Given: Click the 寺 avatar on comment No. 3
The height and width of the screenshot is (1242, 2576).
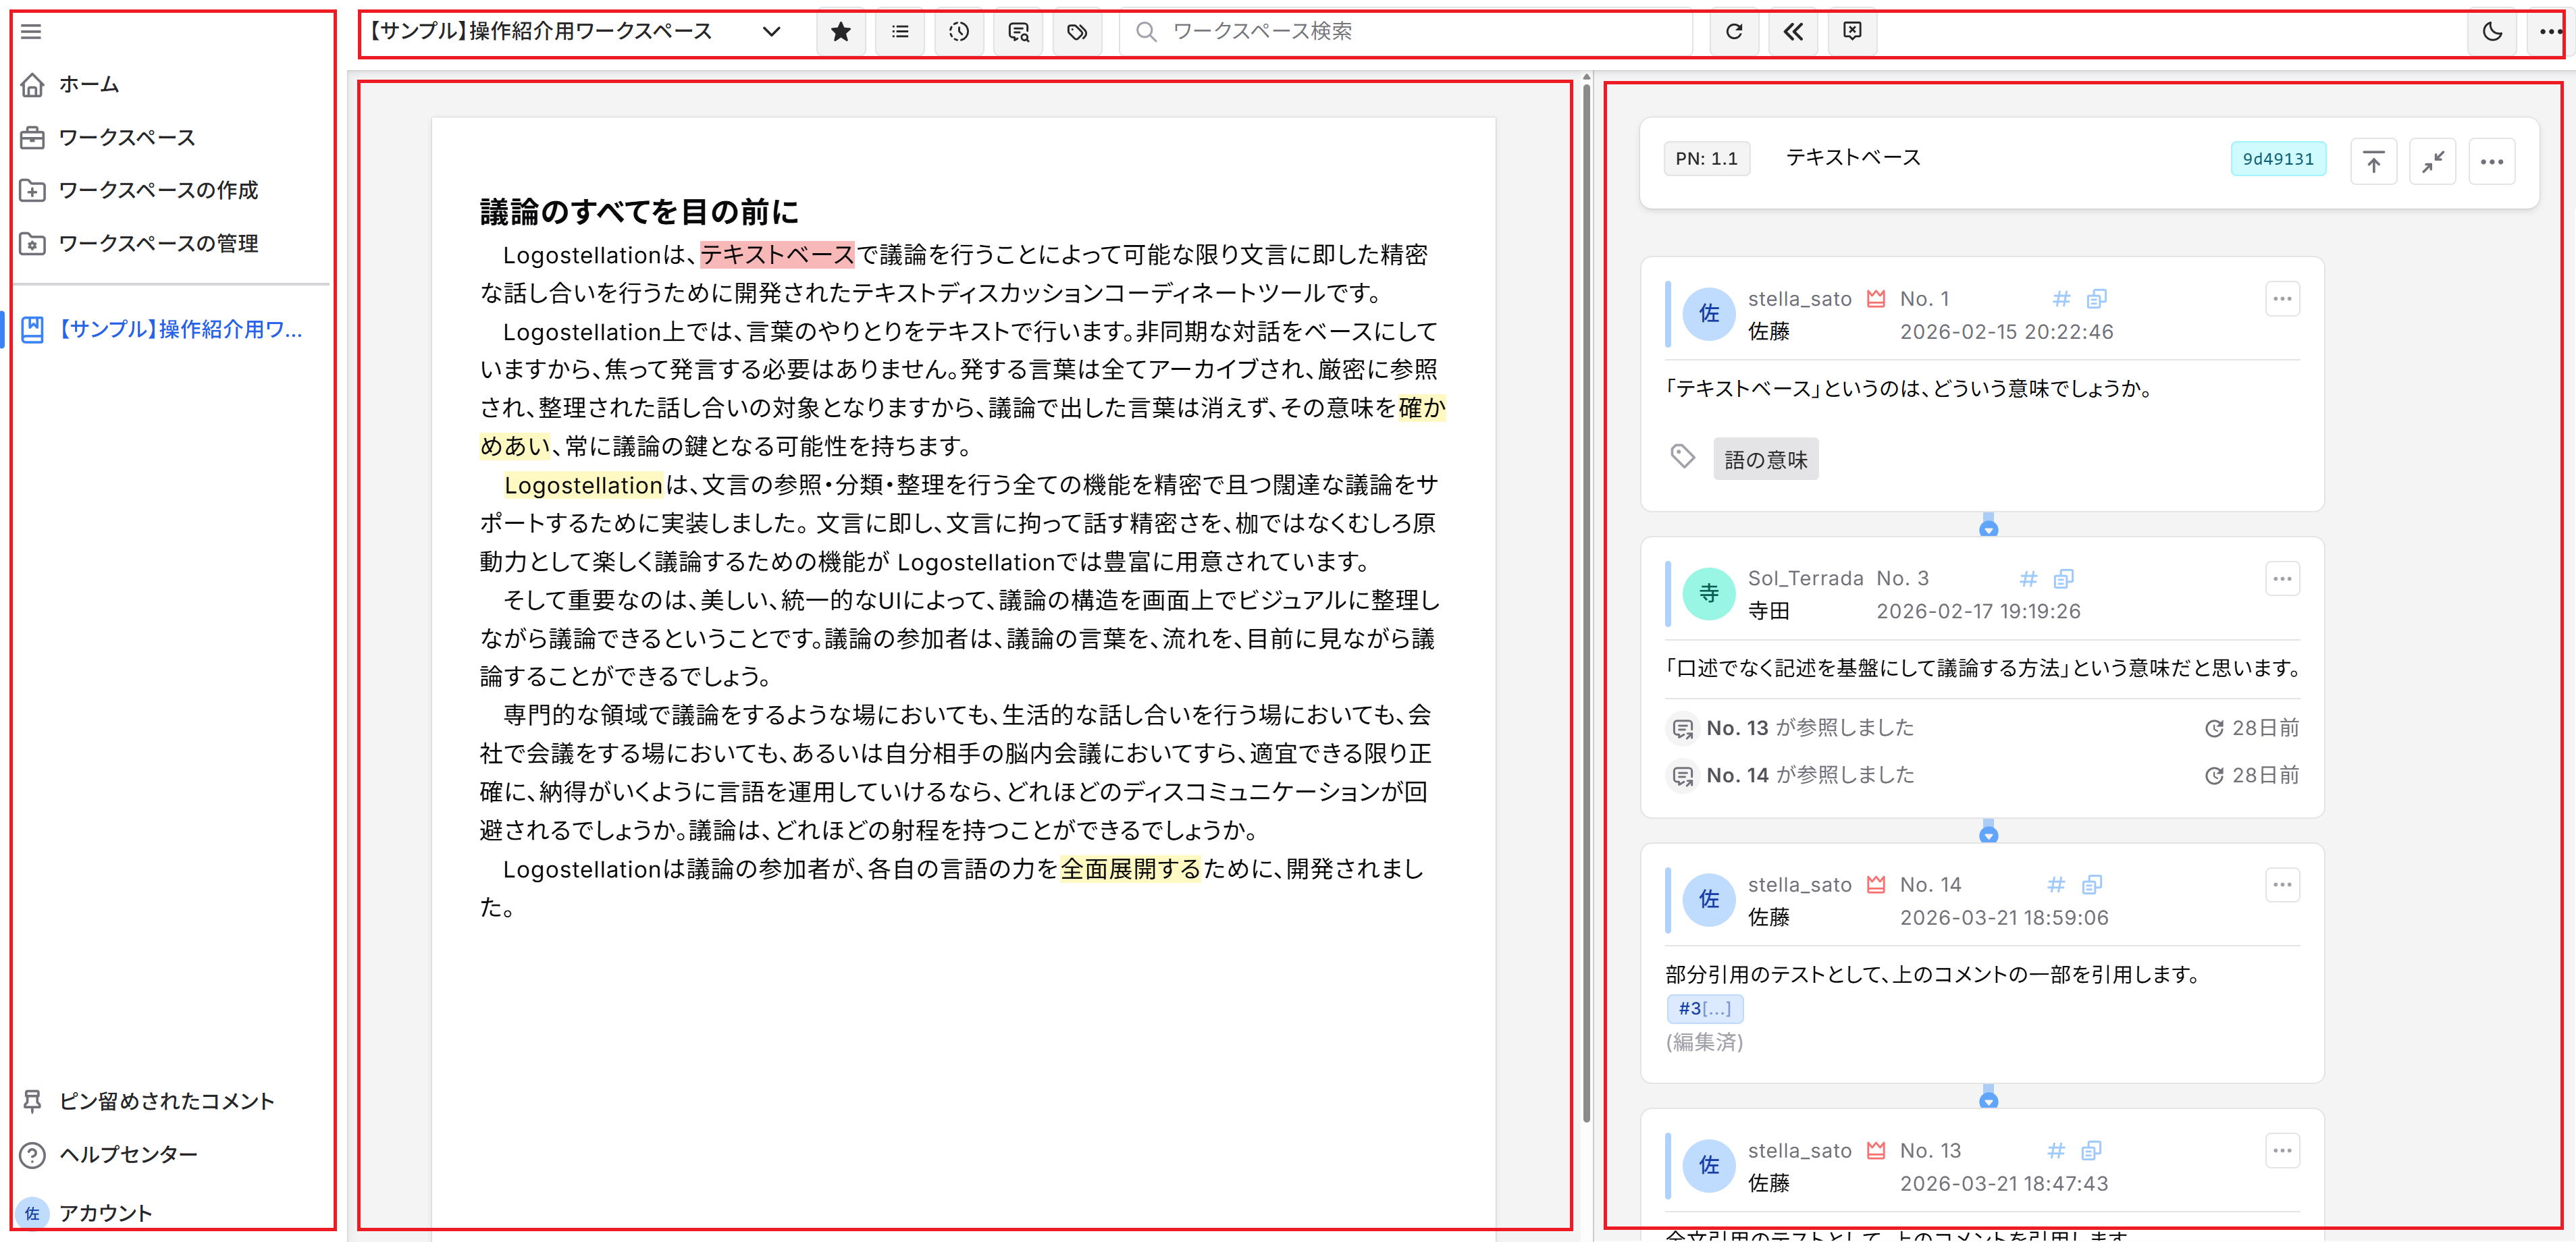Looking at the screenshot, I should pyautogui.click(x=1709, y=594).
